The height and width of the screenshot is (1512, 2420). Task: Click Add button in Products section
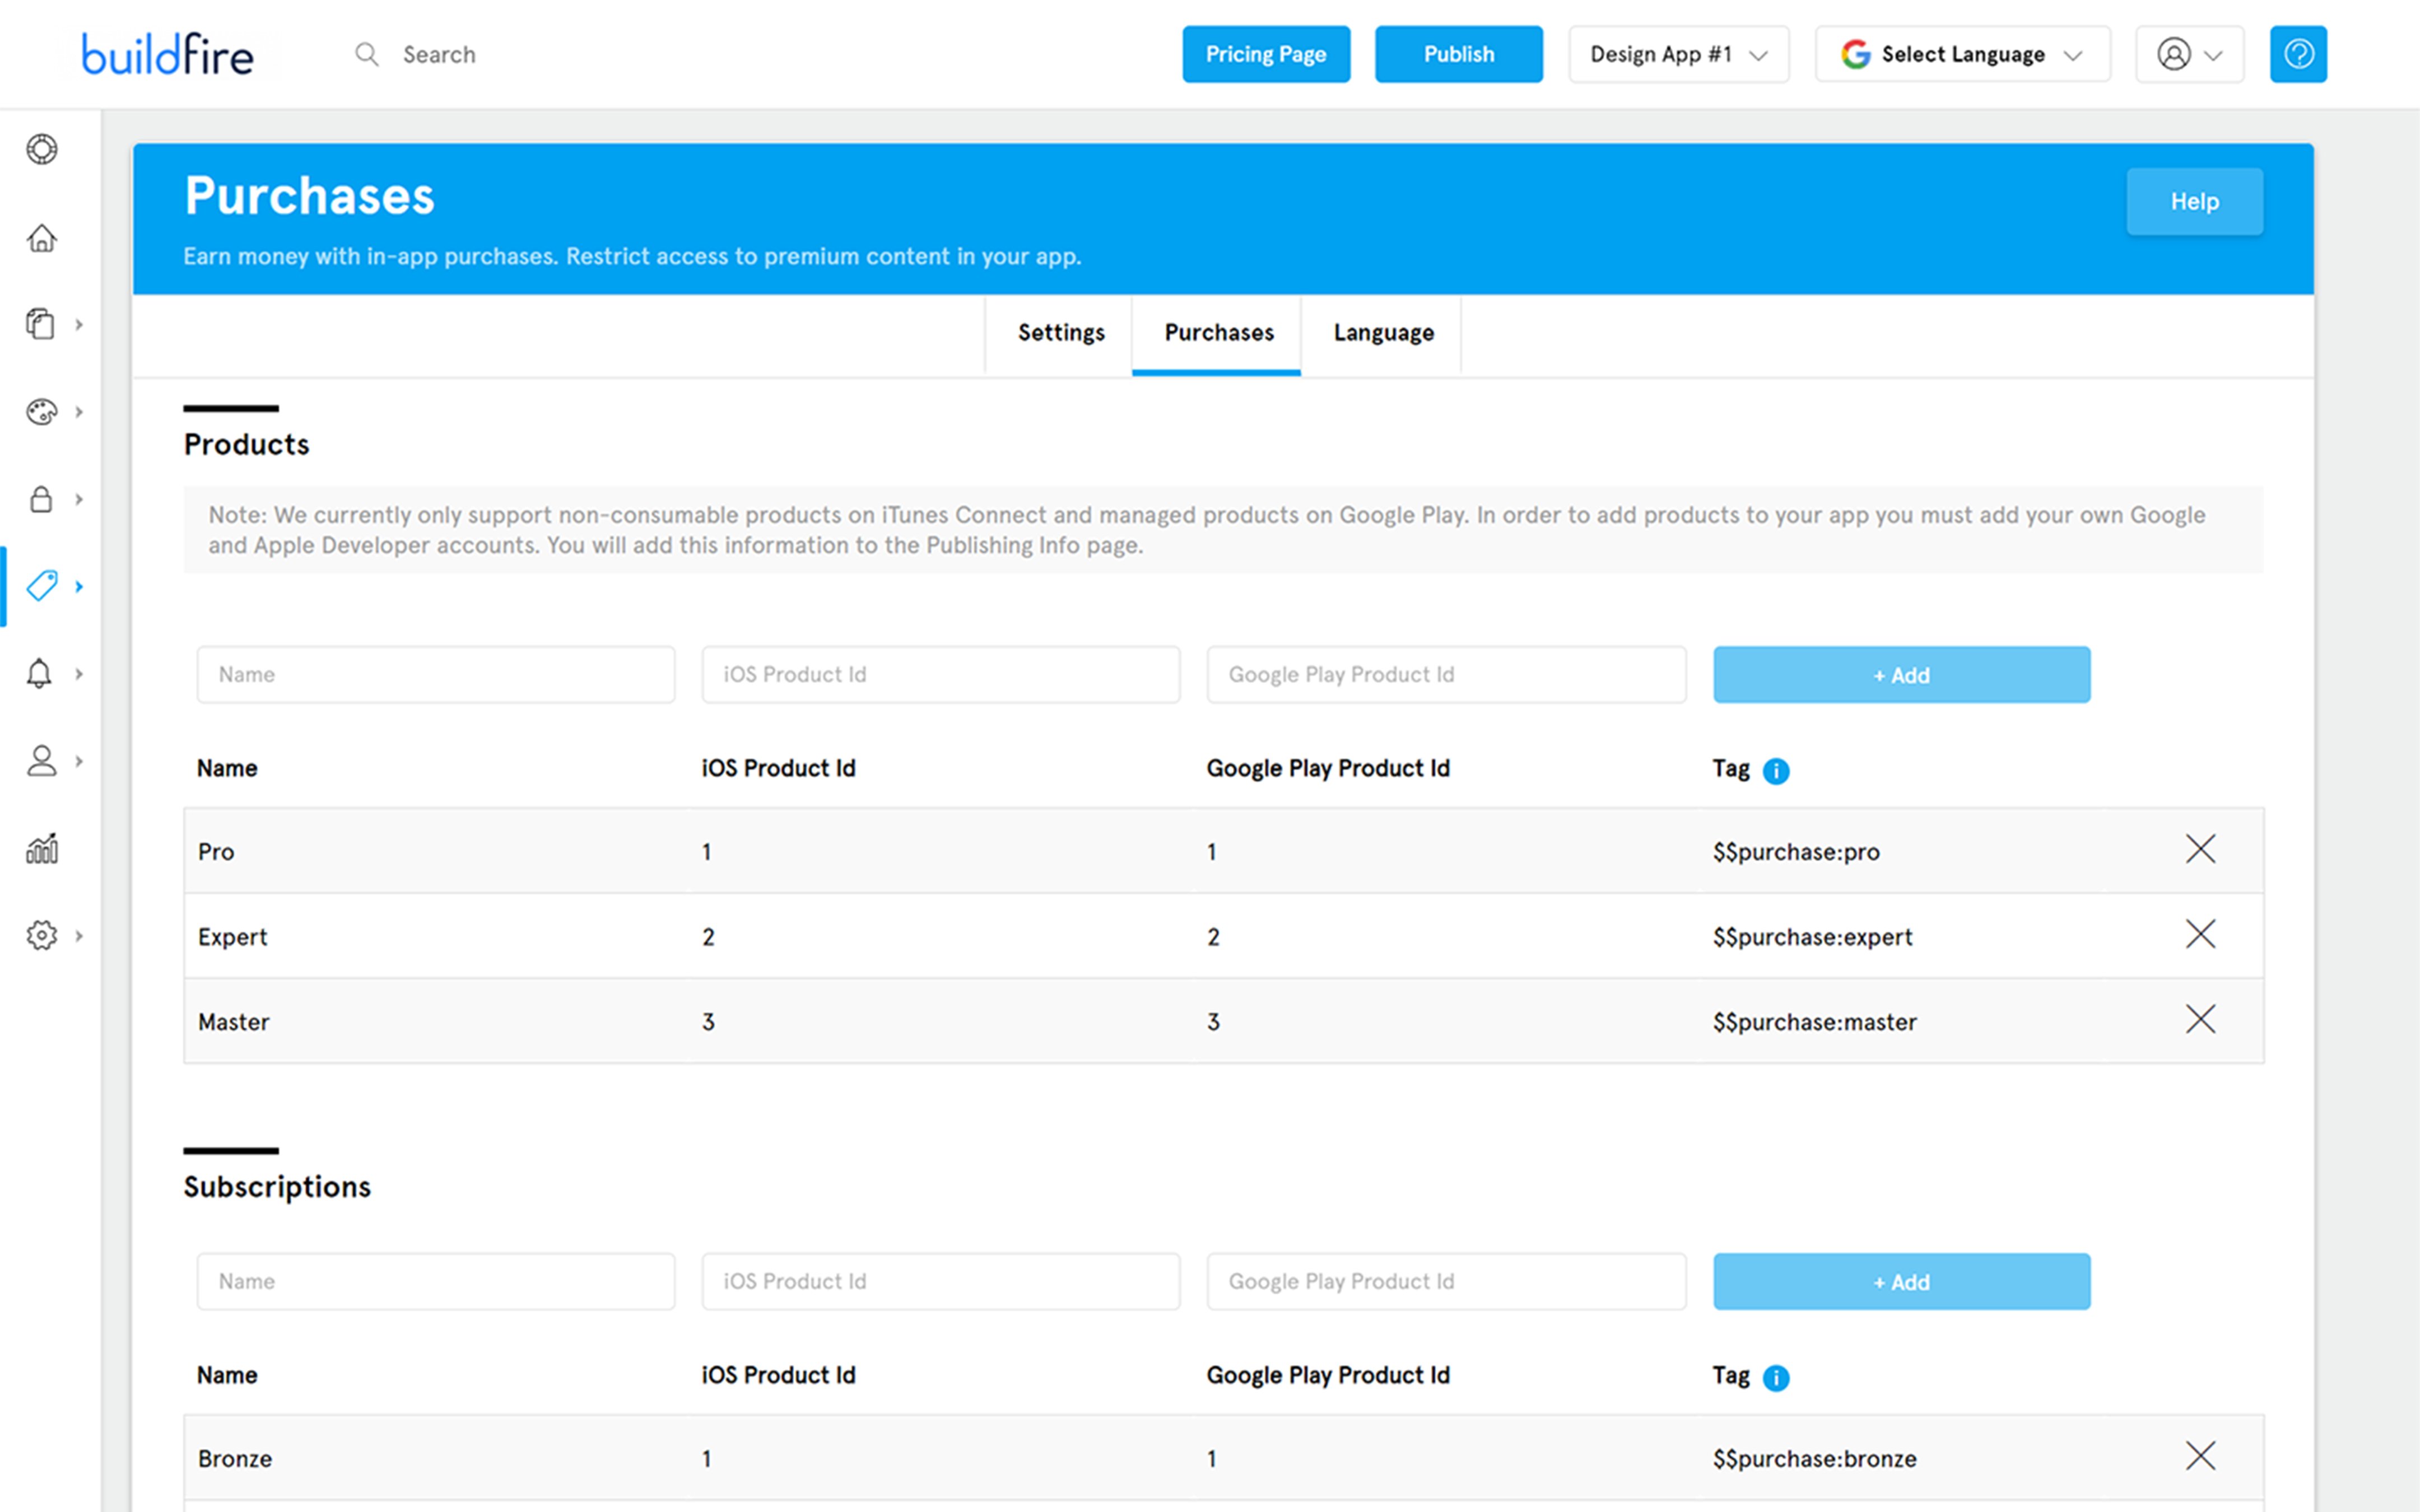(x=1900, y=675)
